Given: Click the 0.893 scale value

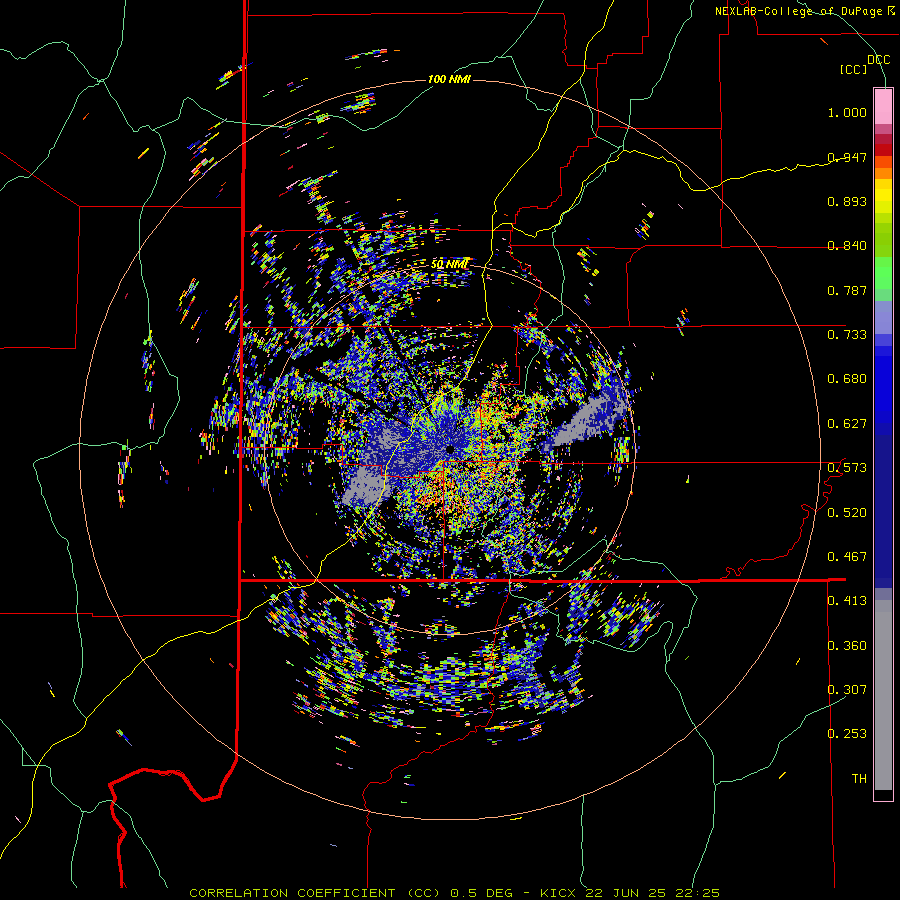Looking at the screenshot, I should (x=847, y=201).
